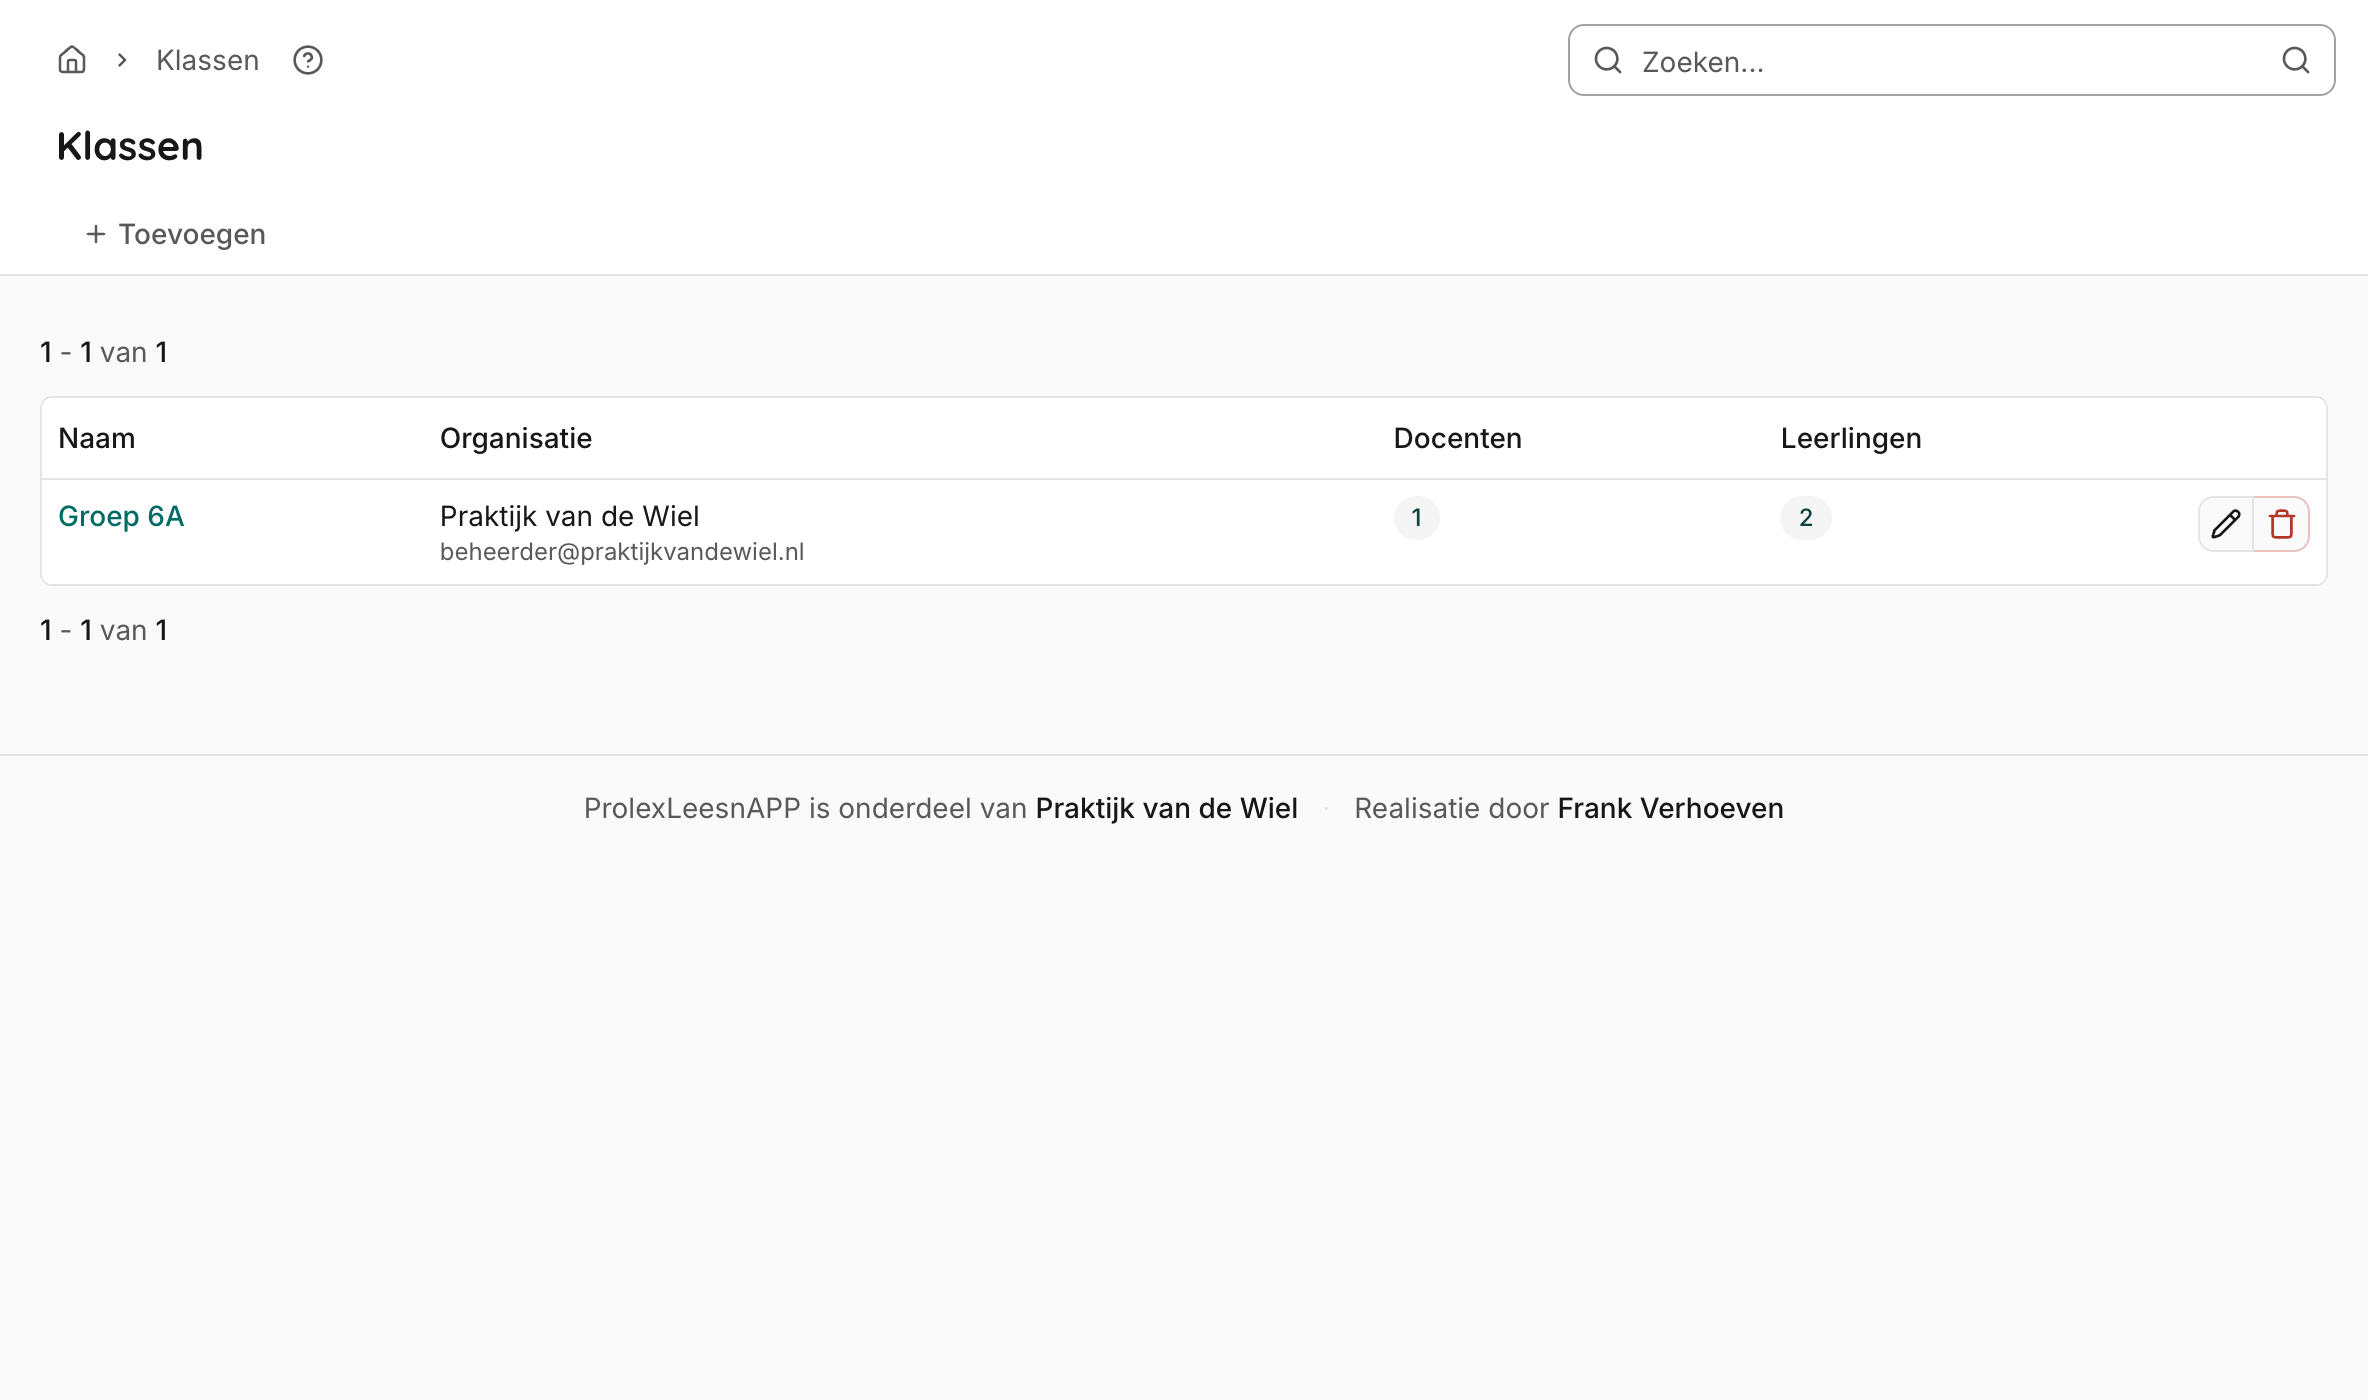The image size is (2368, 1400).
Task: Click the top '1 - 1 van 1' pagination text
Action: tap(104, 352)
